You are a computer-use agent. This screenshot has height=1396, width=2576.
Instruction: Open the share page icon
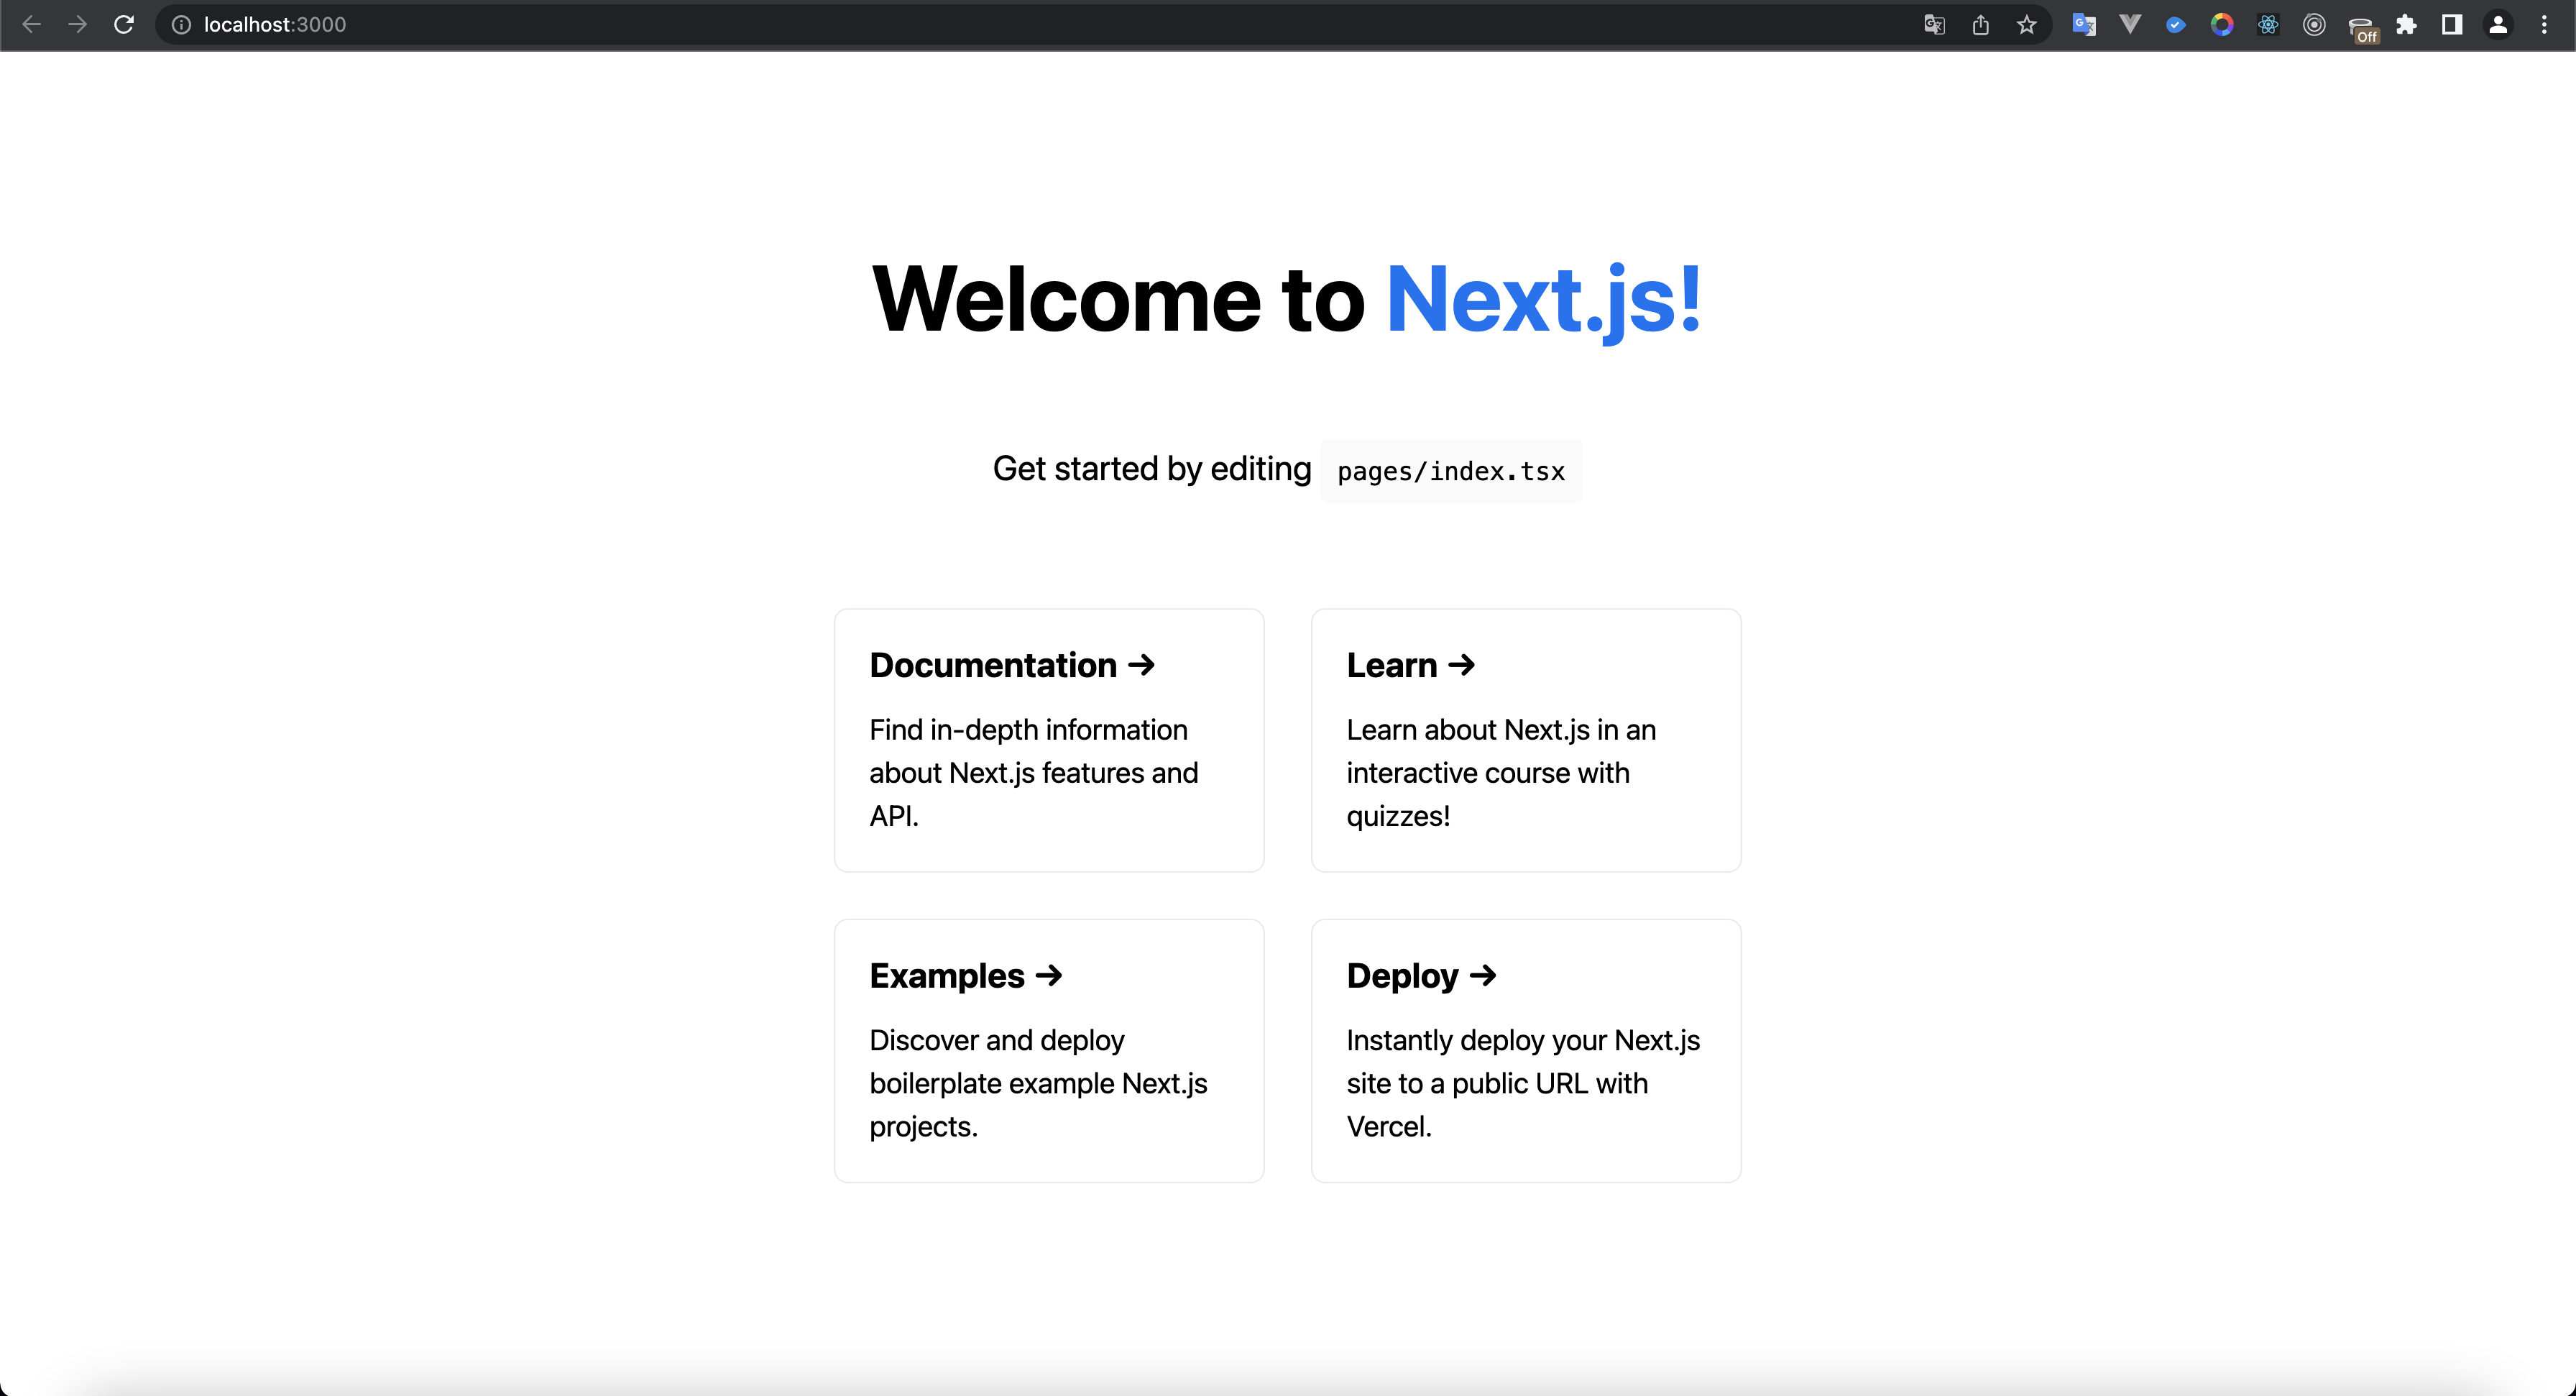[1980, 25]
